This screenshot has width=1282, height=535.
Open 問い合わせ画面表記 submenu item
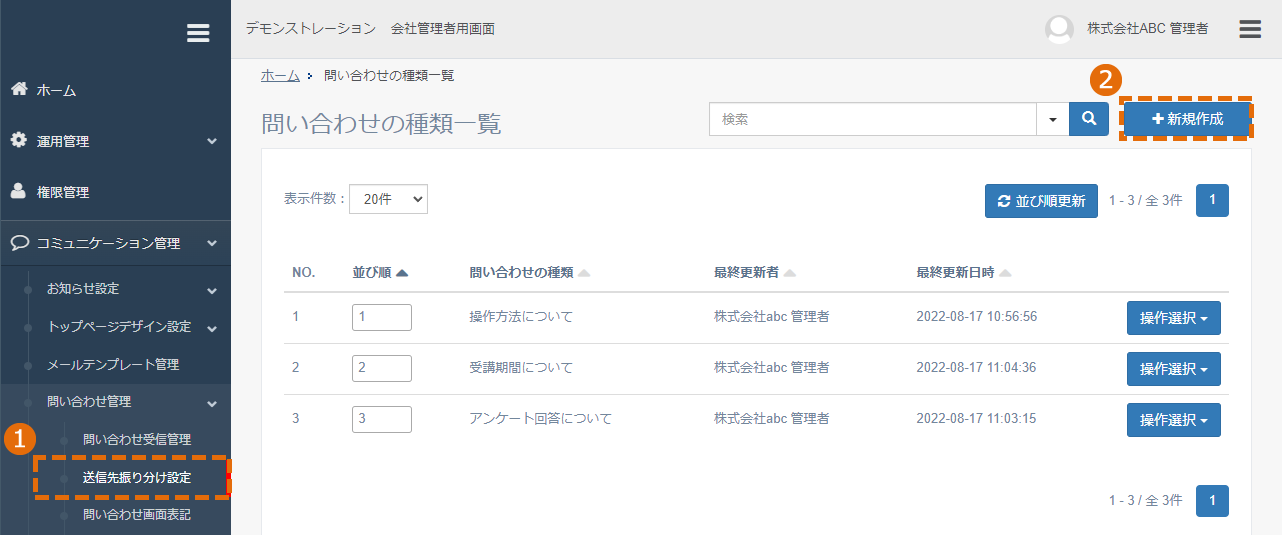(137, 515)
